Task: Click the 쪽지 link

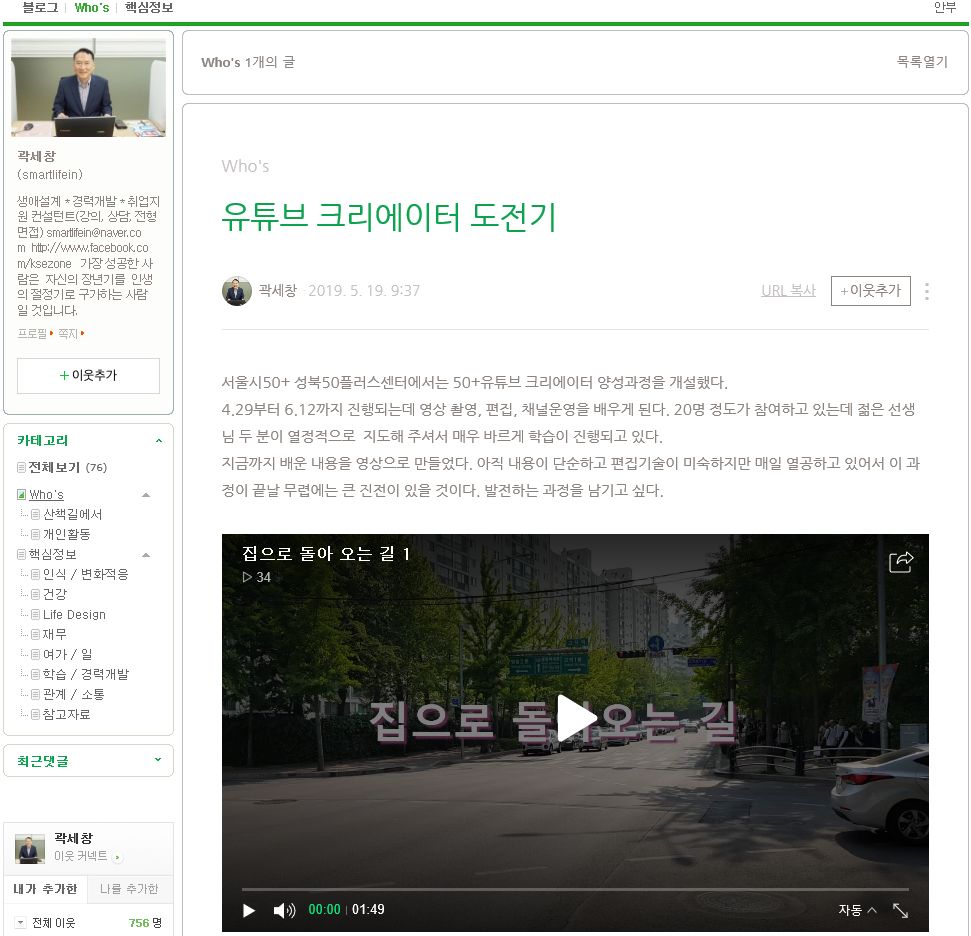Action: 68,334
